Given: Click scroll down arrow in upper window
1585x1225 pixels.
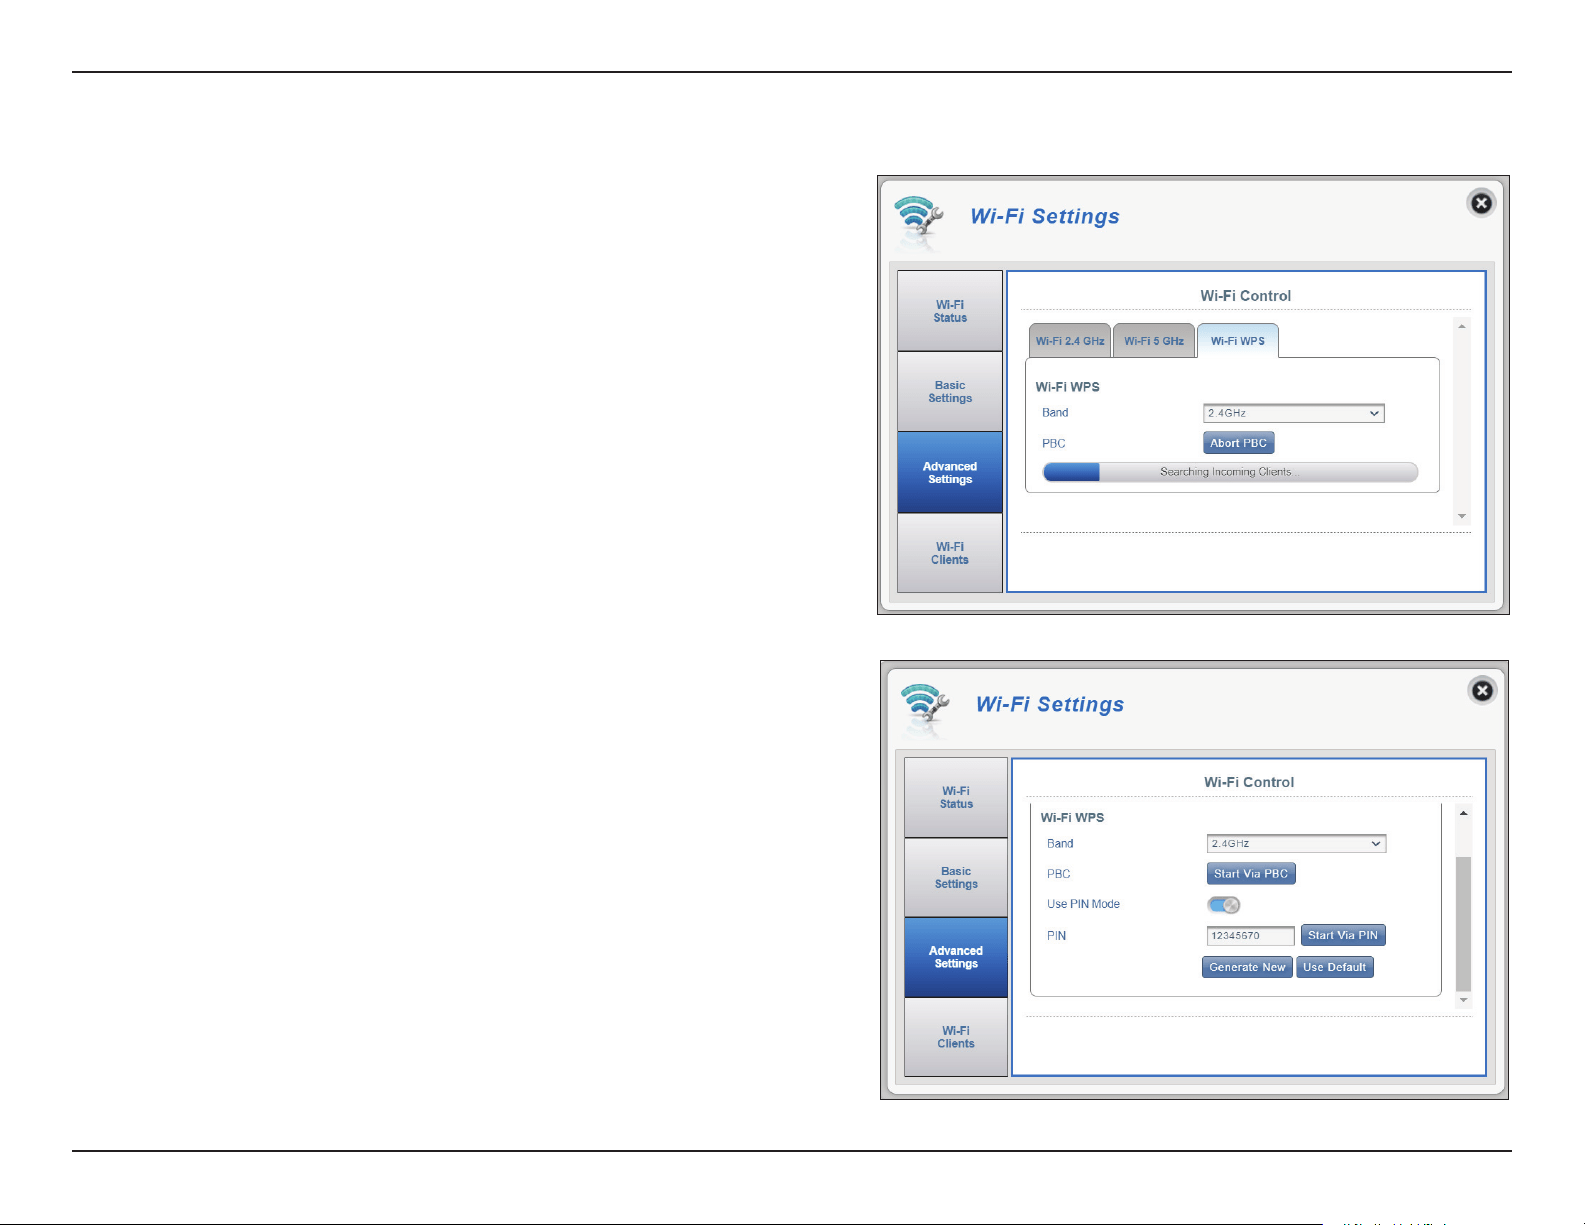Looking at the screenshot, I should [1462, 516].
